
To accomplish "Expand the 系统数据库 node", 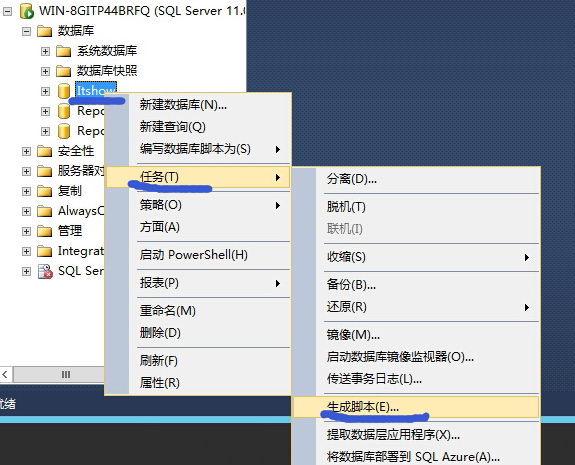I will 45,51.
